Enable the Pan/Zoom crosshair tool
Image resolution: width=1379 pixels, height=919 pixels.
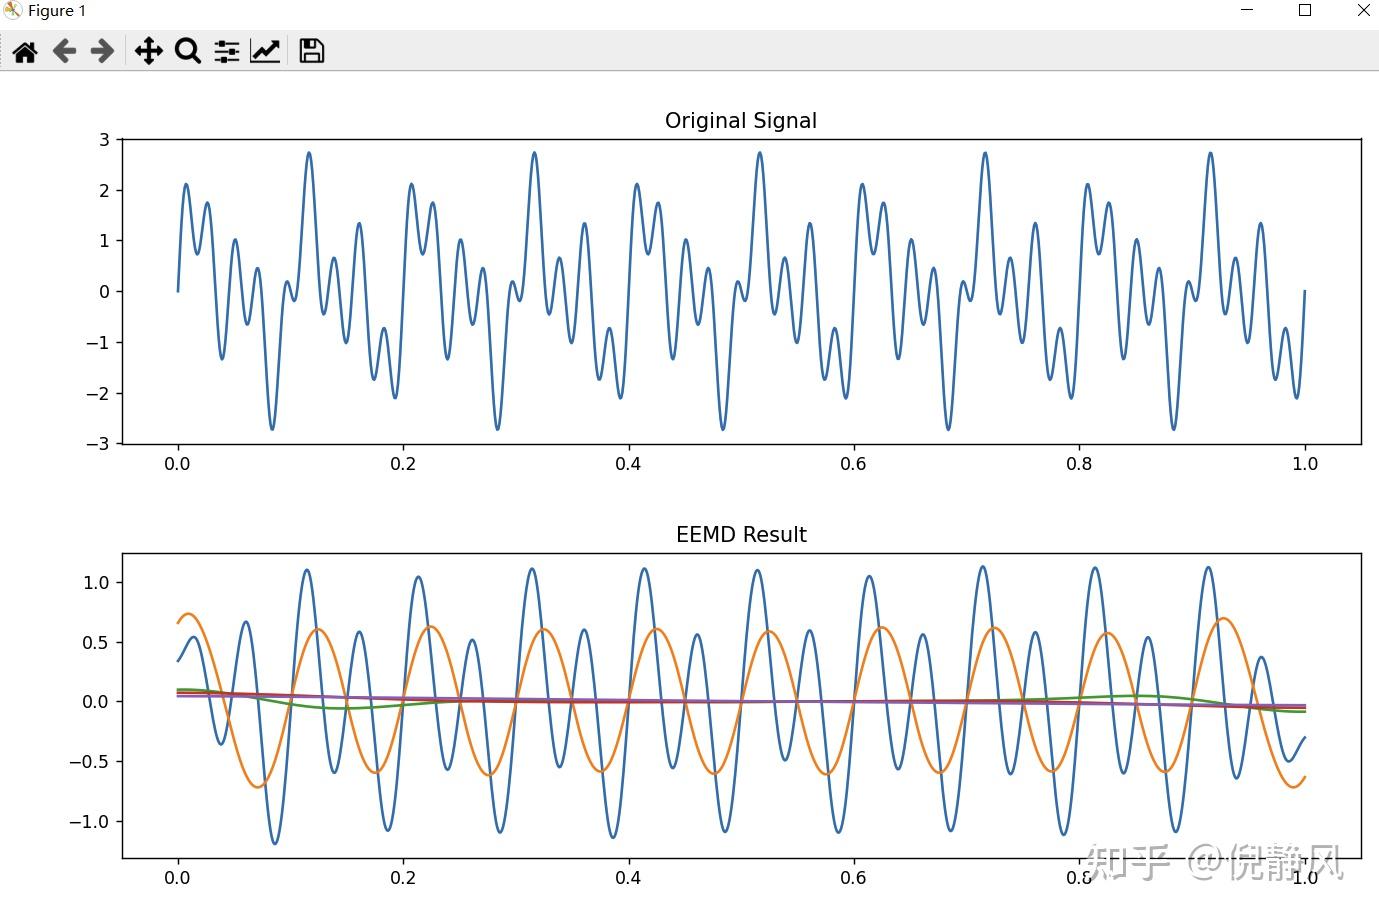[x=148, y=51]
